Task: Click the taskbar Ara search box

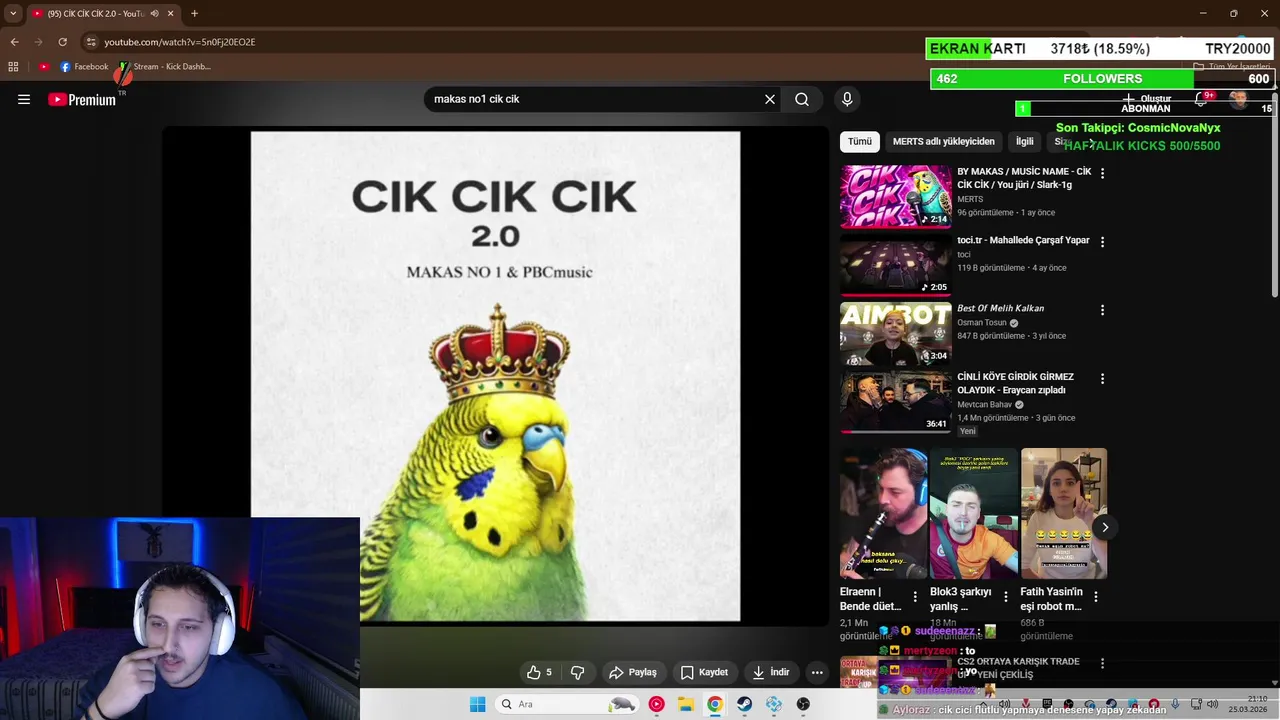Action: pos(567,704)
